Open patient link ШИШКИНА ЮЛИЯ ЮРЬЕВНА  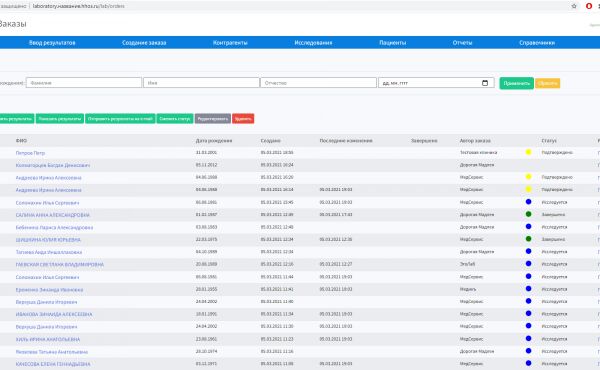tap(48, 240)
